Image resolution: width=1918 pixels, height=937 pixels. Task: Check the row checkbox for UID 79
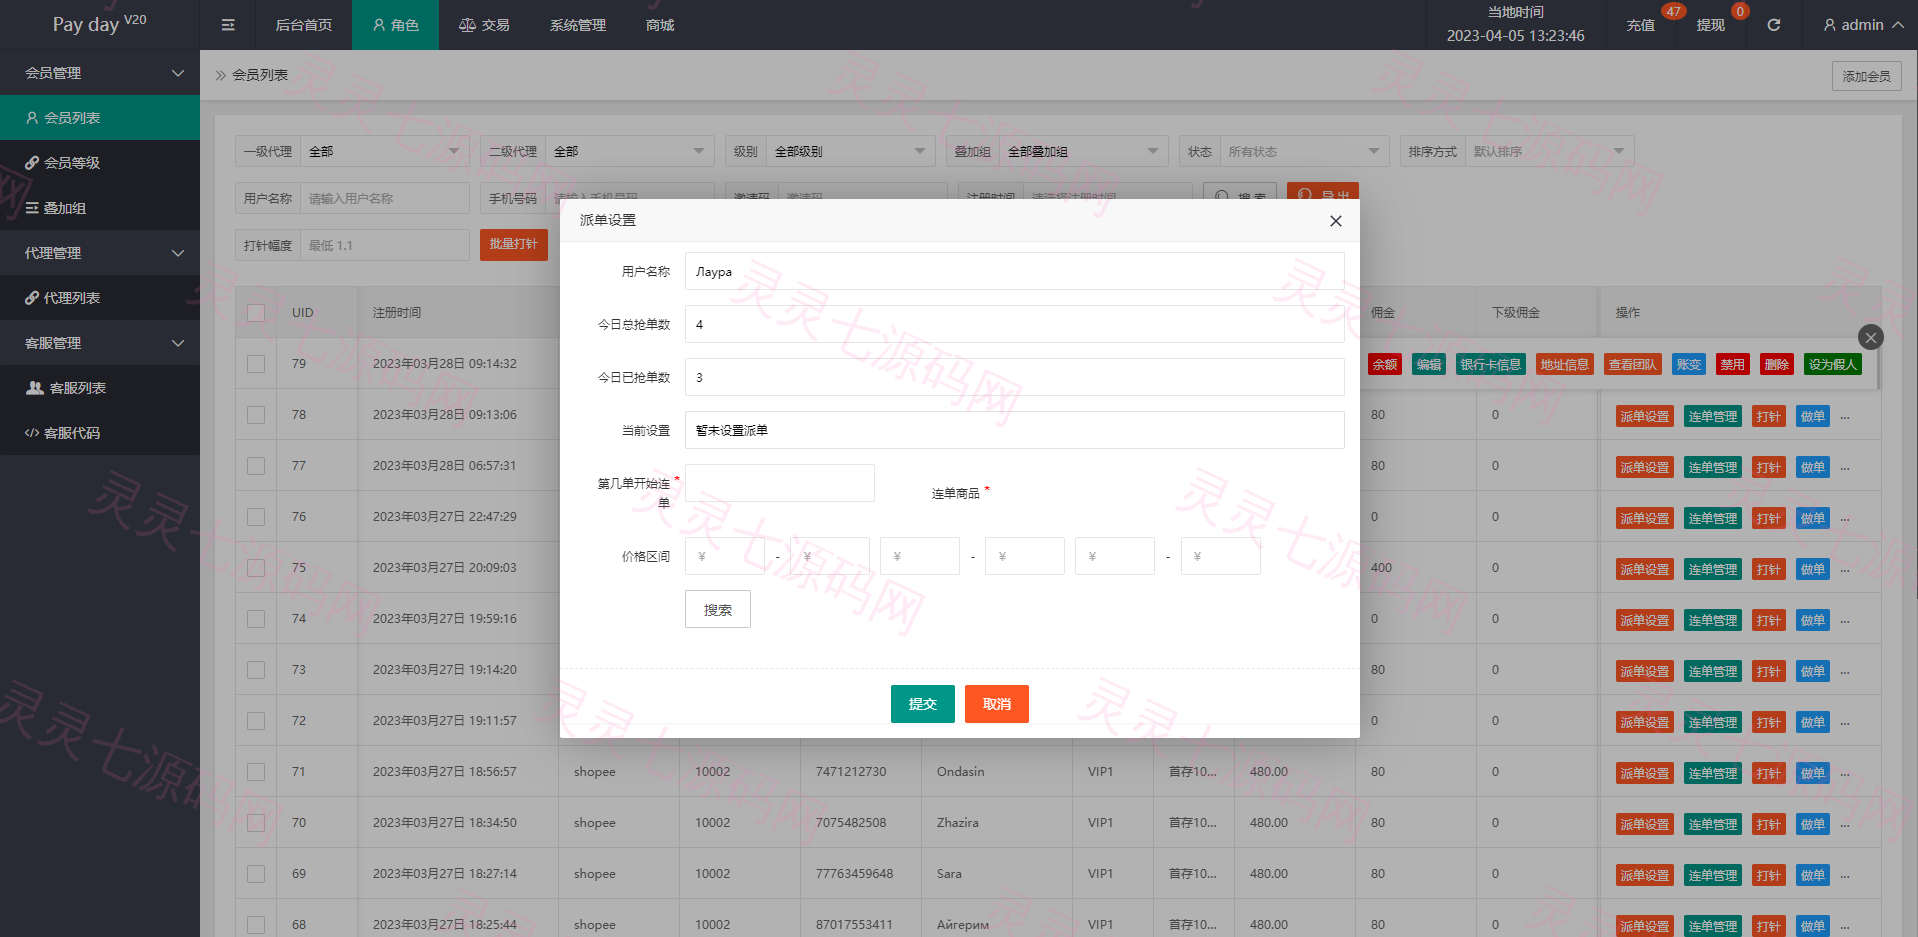click(x=256, y=364)
